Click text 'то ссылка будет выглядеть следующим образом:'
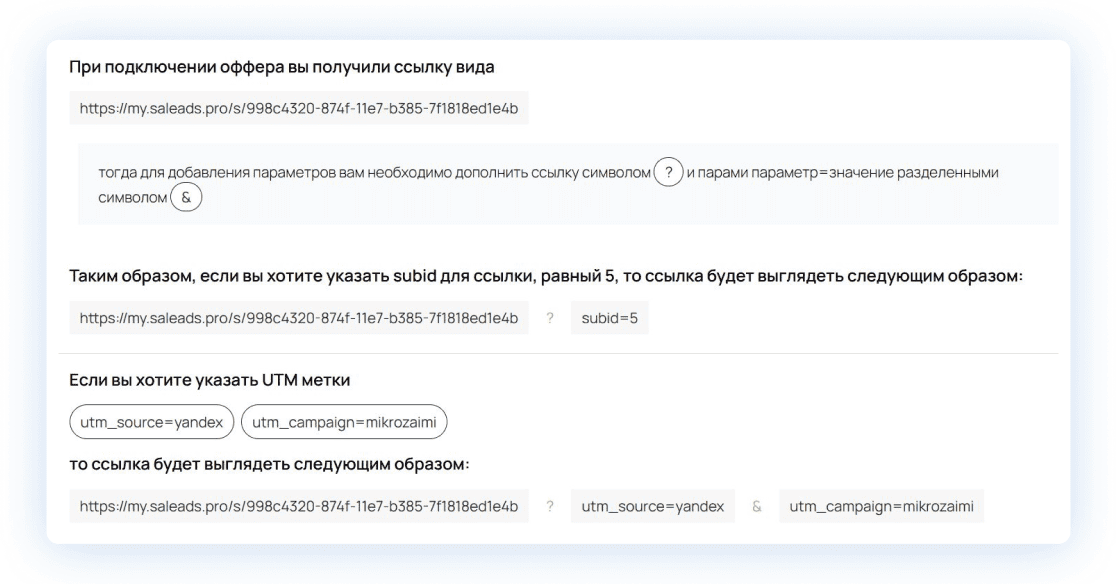 coord(269,464)
